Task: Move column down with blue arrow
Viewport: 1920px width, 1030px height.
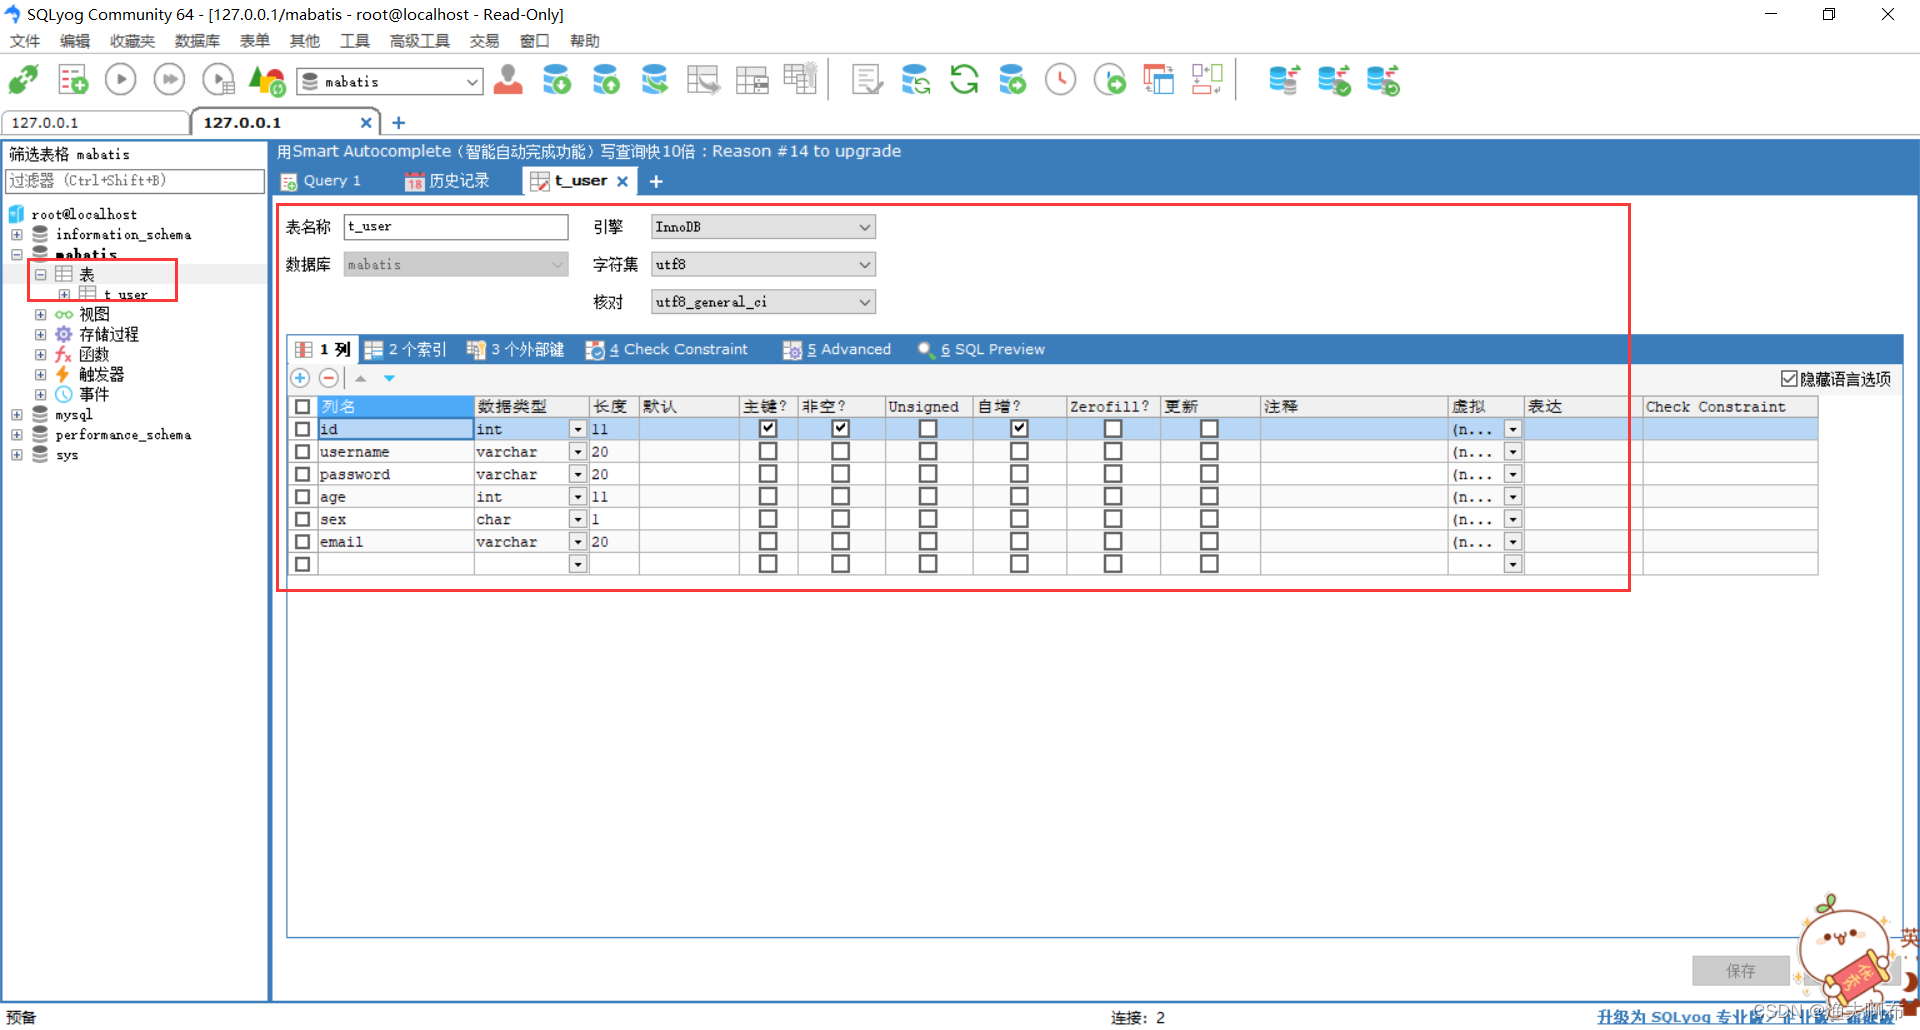Action: 389,378
